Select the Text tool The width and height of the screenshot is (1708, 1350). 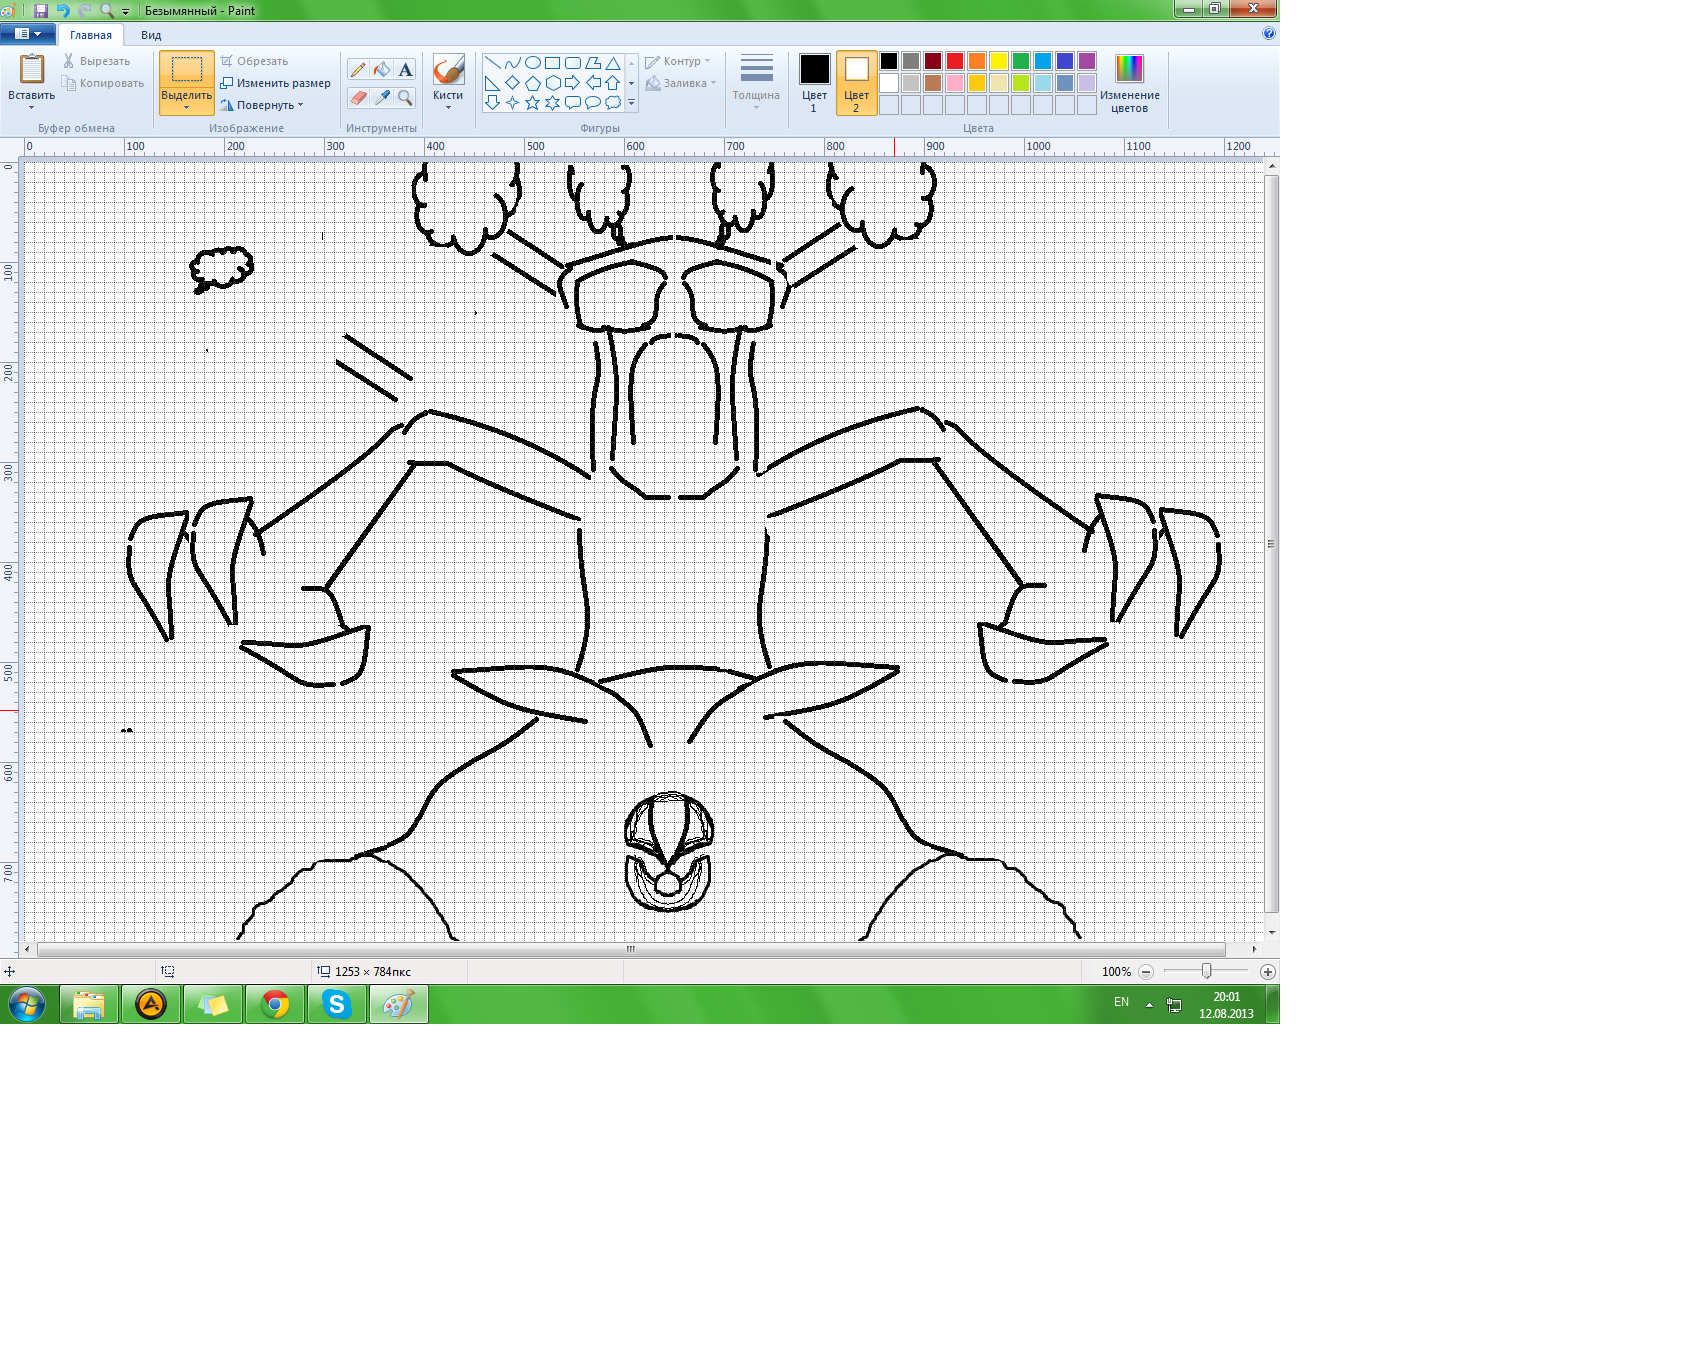pos(405,70)
